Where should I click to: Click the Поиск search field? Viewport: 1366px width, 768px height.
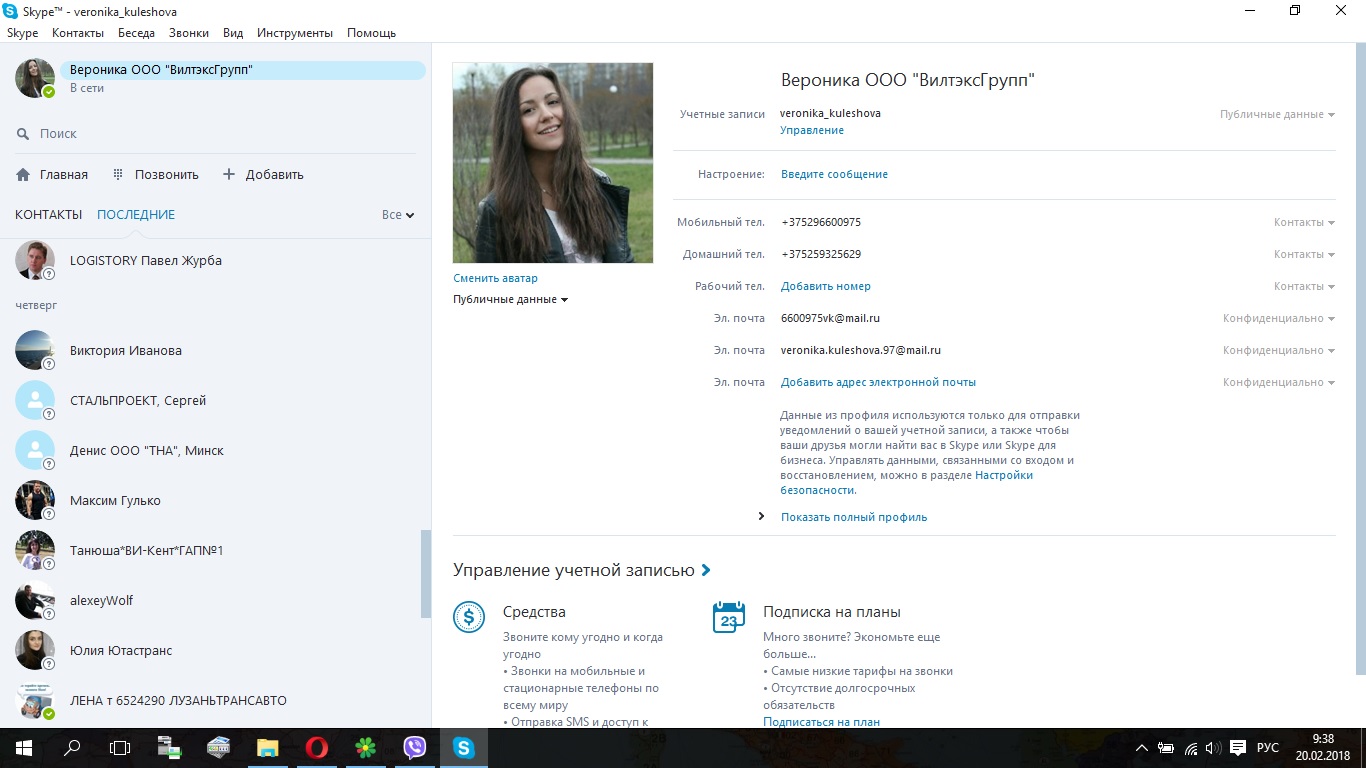click(215, 133)
